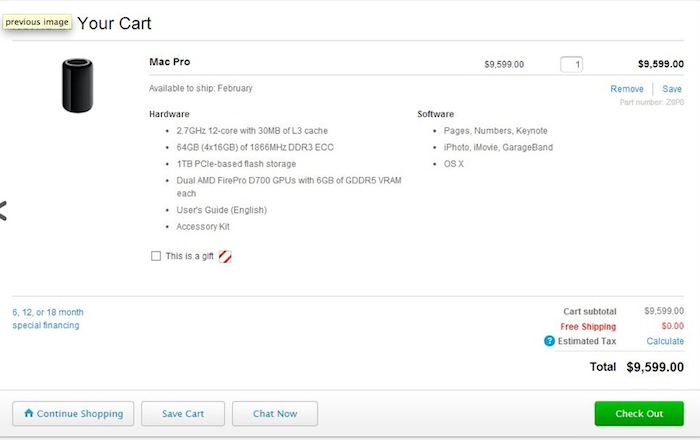
Task: Click the previous image arrow on left edge
Action: point(4,210)
